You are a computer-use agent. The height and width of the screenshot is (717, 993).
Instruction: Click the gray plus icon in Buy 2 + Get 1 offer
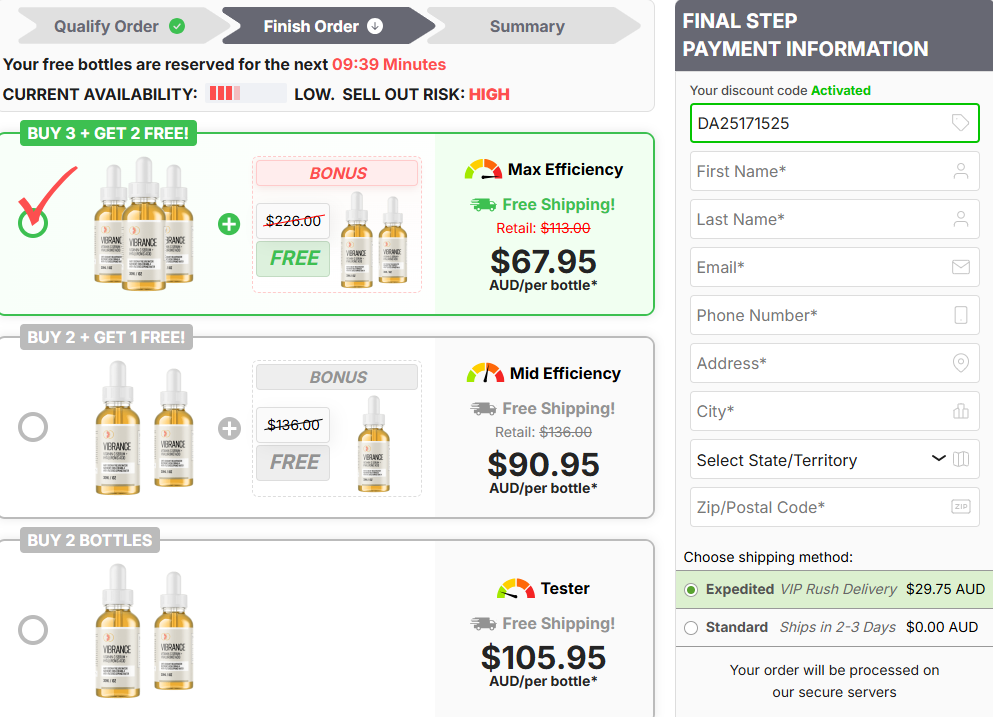229,428
